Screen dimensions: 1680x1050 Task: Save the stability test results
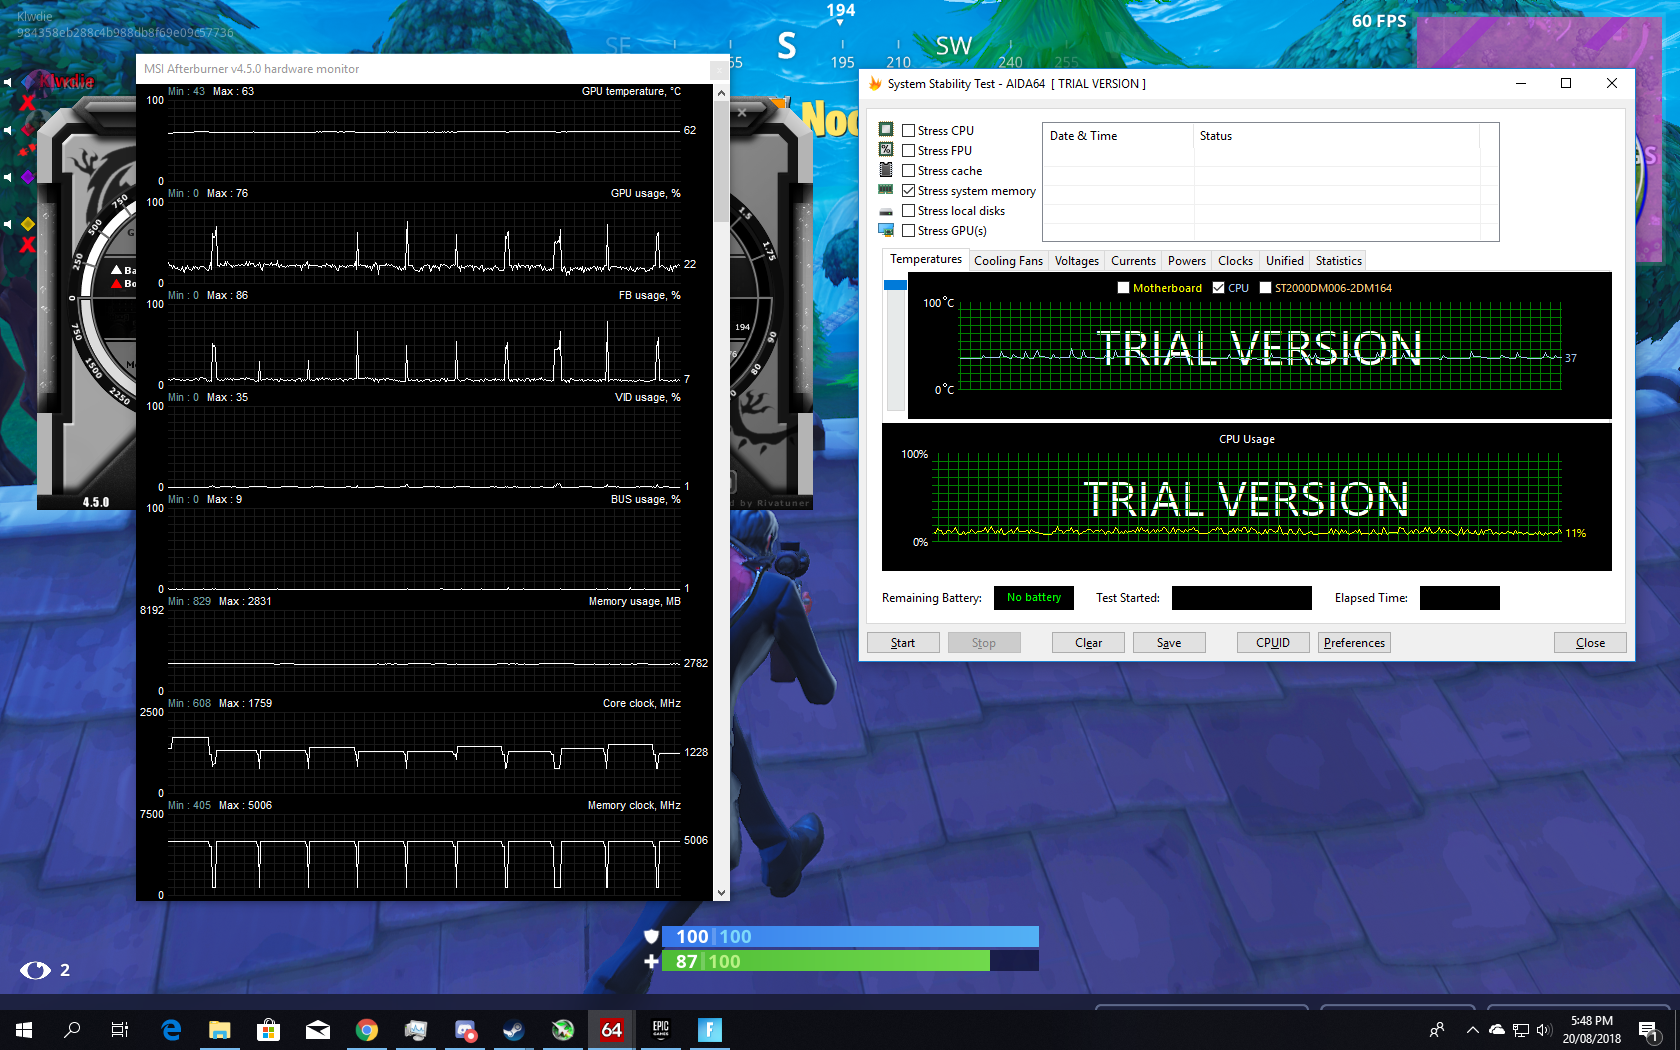[x=1169, y=643]
